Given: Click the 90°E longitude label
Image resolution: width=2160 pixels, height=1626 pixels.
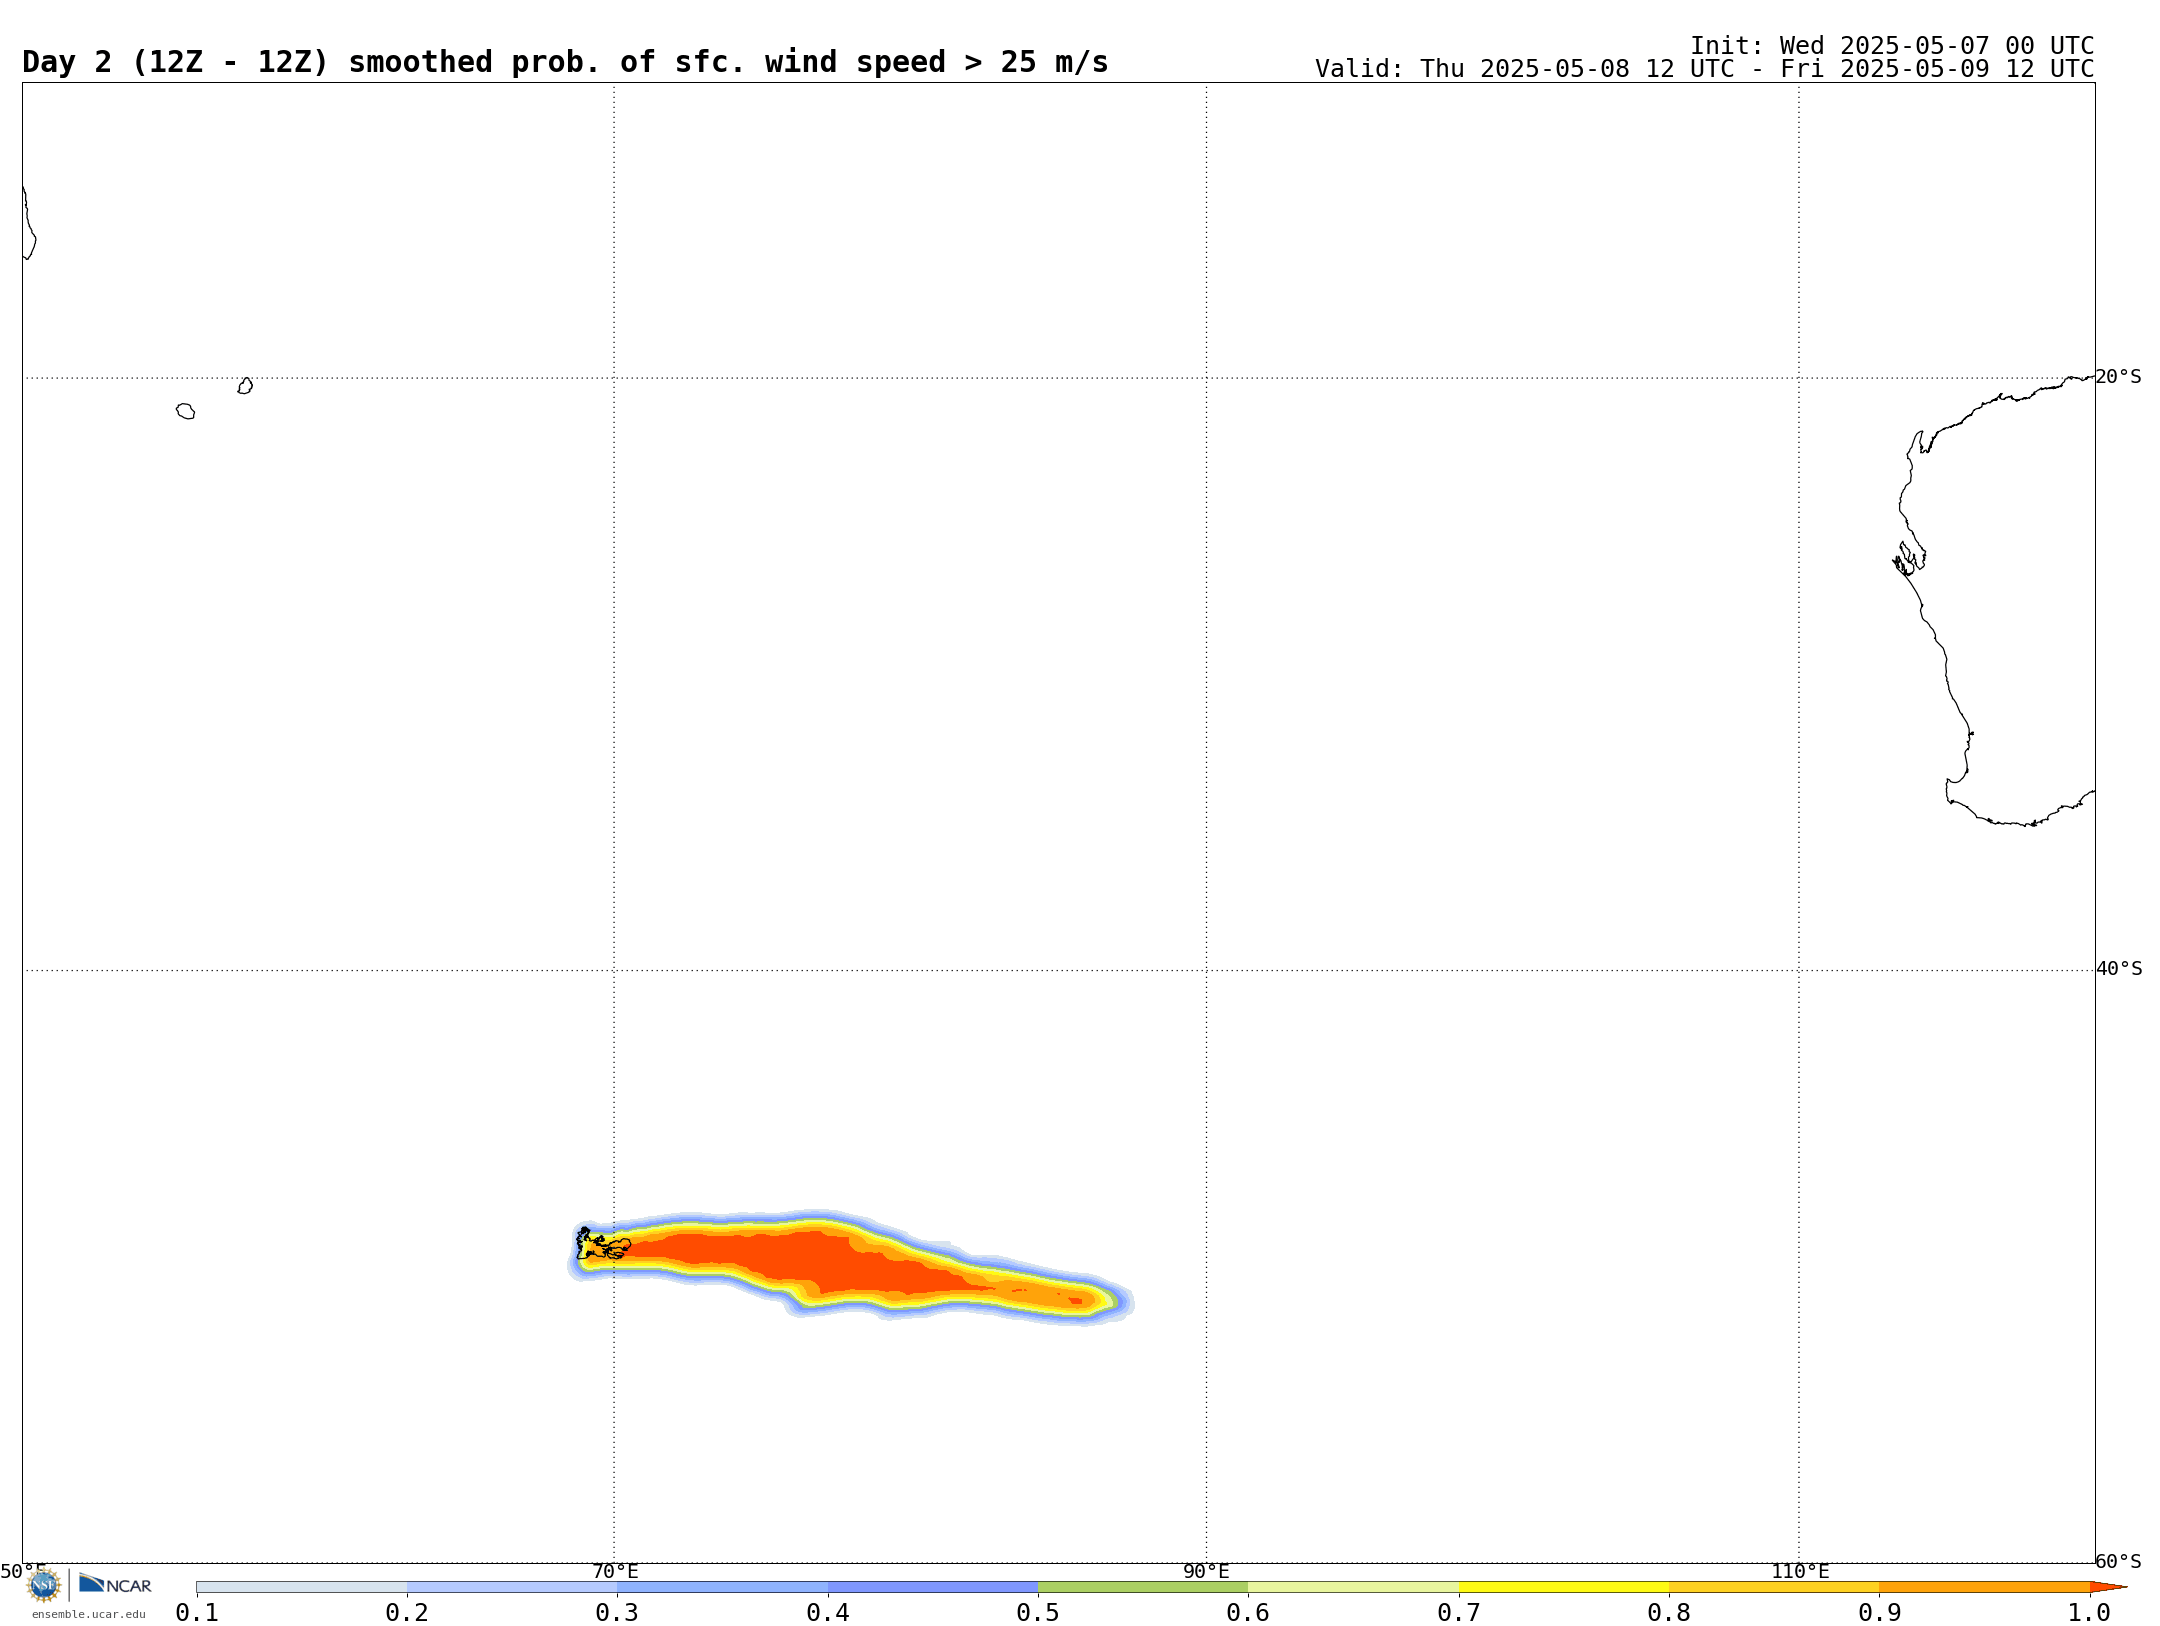Looking at the screenshot, I should (x=1206, y=1571).
